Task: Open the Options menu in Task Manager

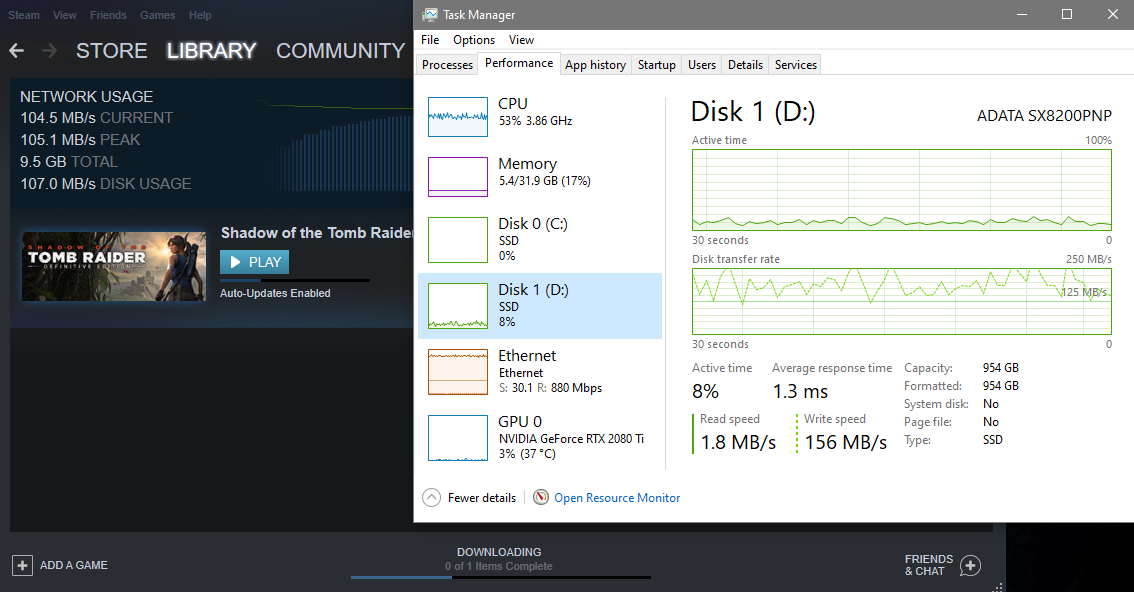Action: click(x=474, y=40)
